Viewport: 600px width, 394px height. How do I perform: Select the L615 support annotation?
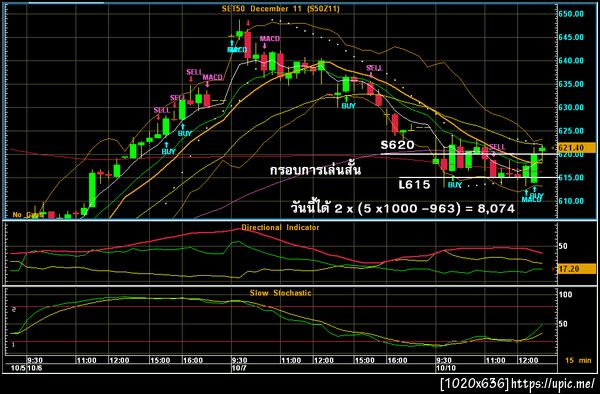point(414,185)
